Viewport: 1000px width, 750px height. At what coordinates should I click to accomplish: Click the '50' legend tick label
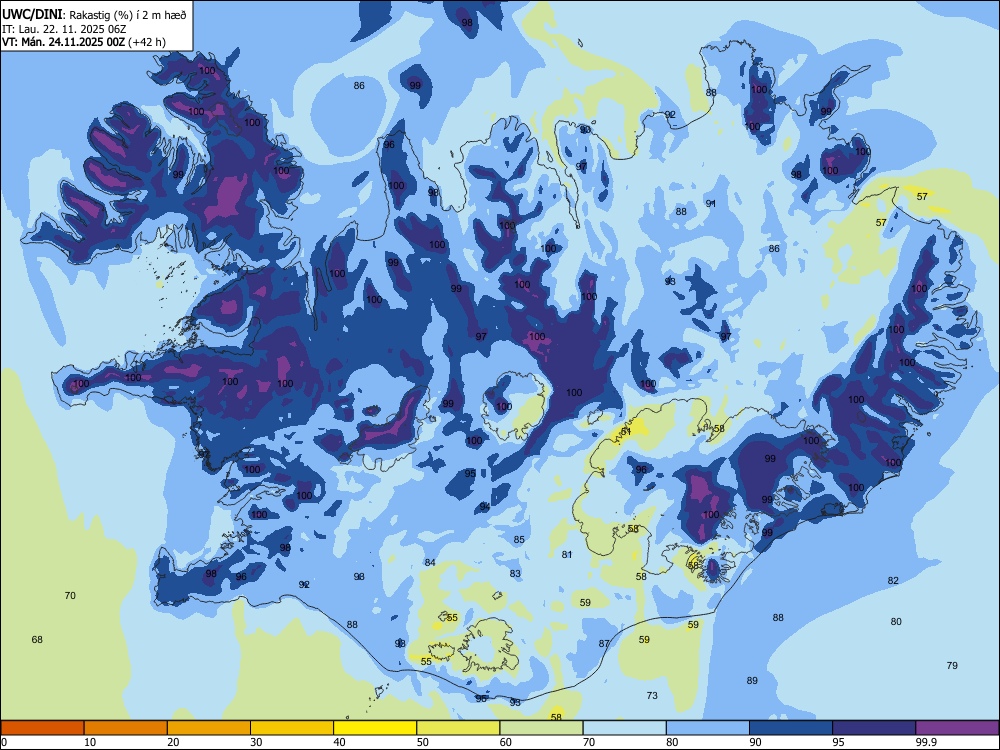(423, 742)
